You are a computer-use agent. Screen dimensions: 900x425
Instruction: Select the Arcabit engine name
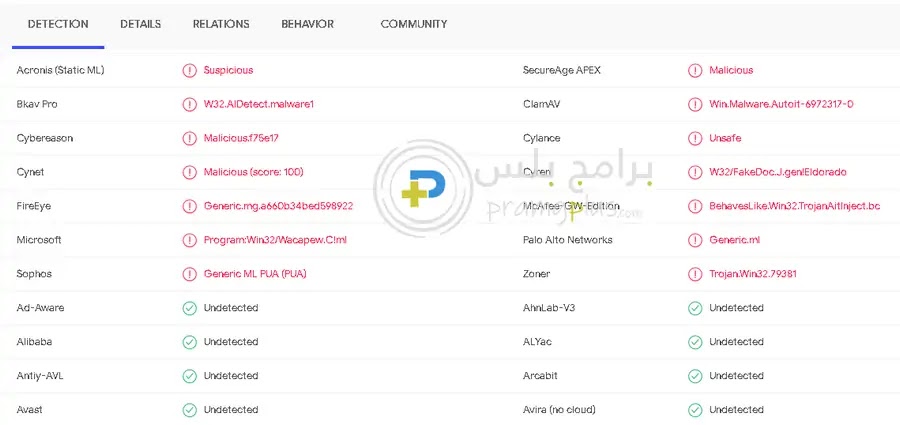(x=540, y=375)
